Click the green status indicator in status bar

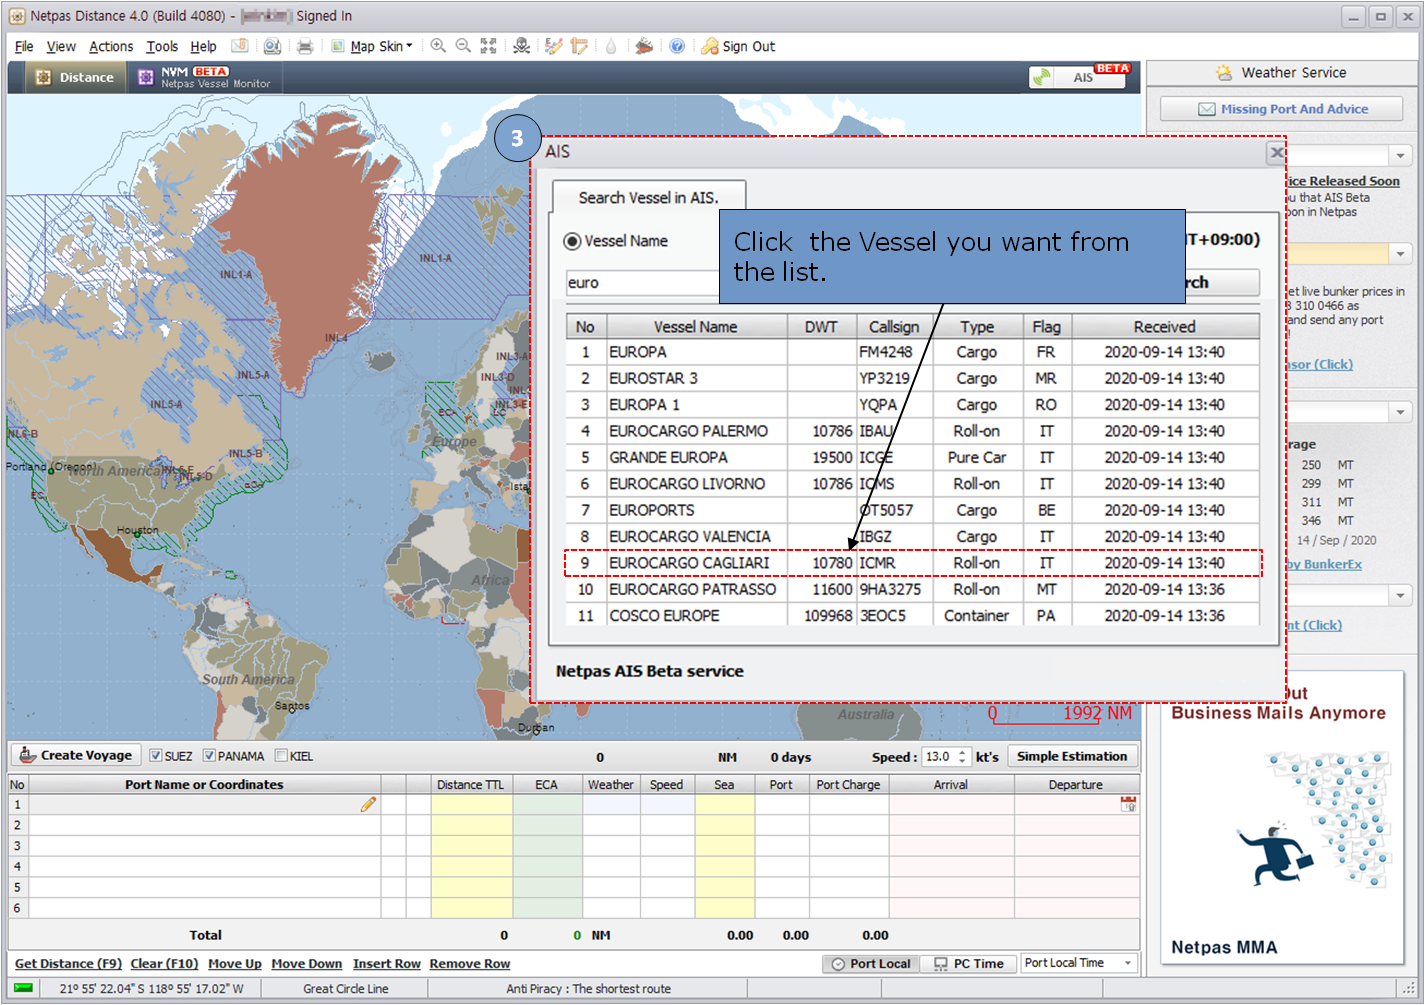tap(23, 988)
